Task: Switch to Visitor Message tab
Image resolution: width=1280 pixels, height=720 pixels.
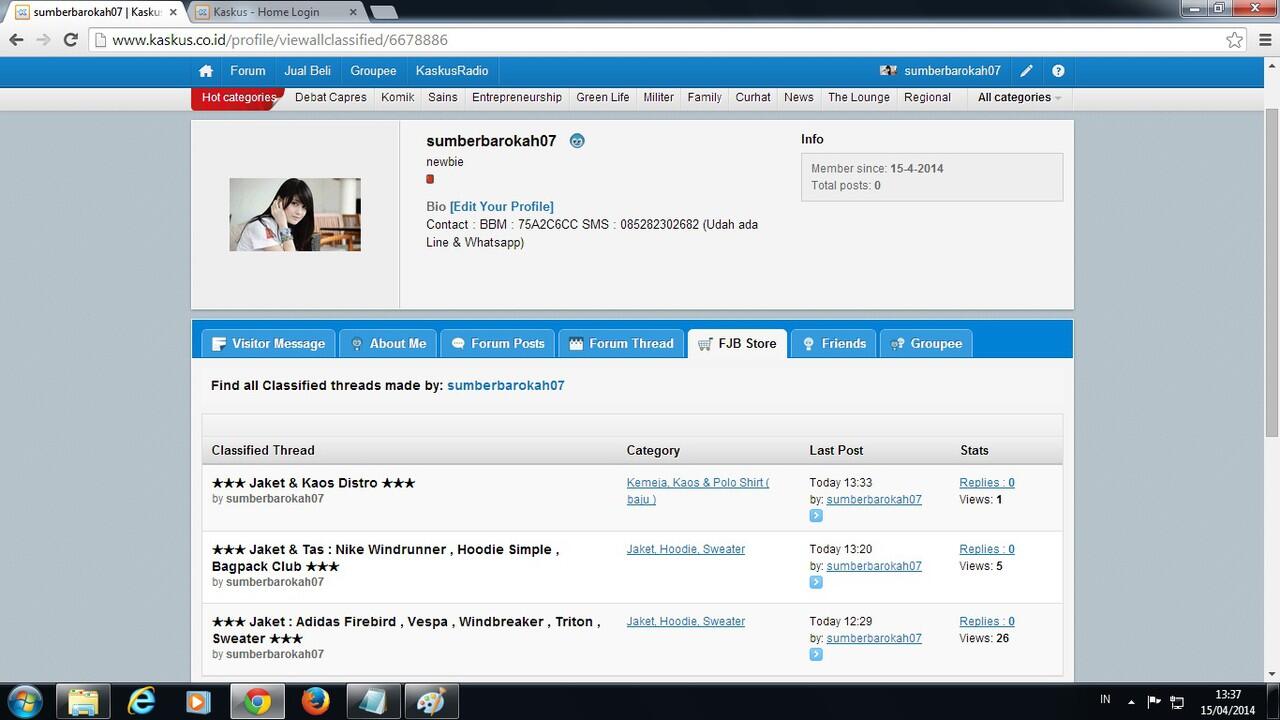Action: click(268, 343)
